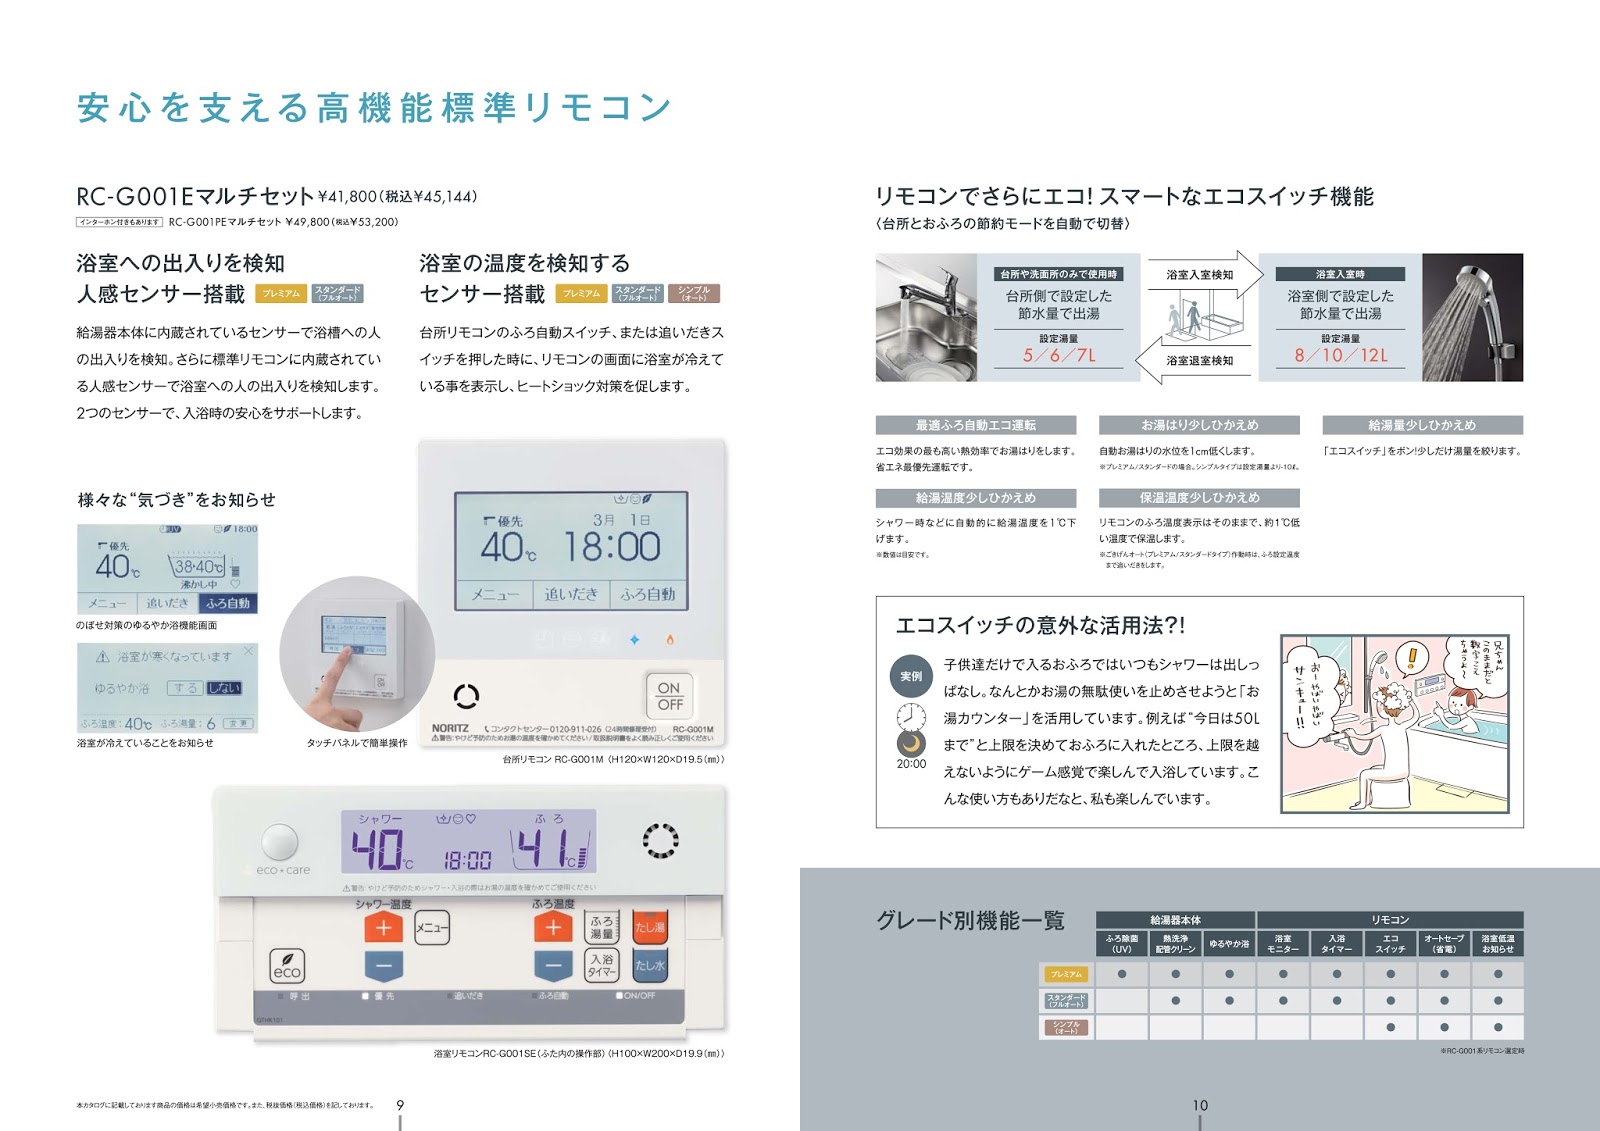Click the 保温温度少しひかえめ header
Image resolution: width=1600 pixels, height=1131 pixels.
(x=1199, y=497)
